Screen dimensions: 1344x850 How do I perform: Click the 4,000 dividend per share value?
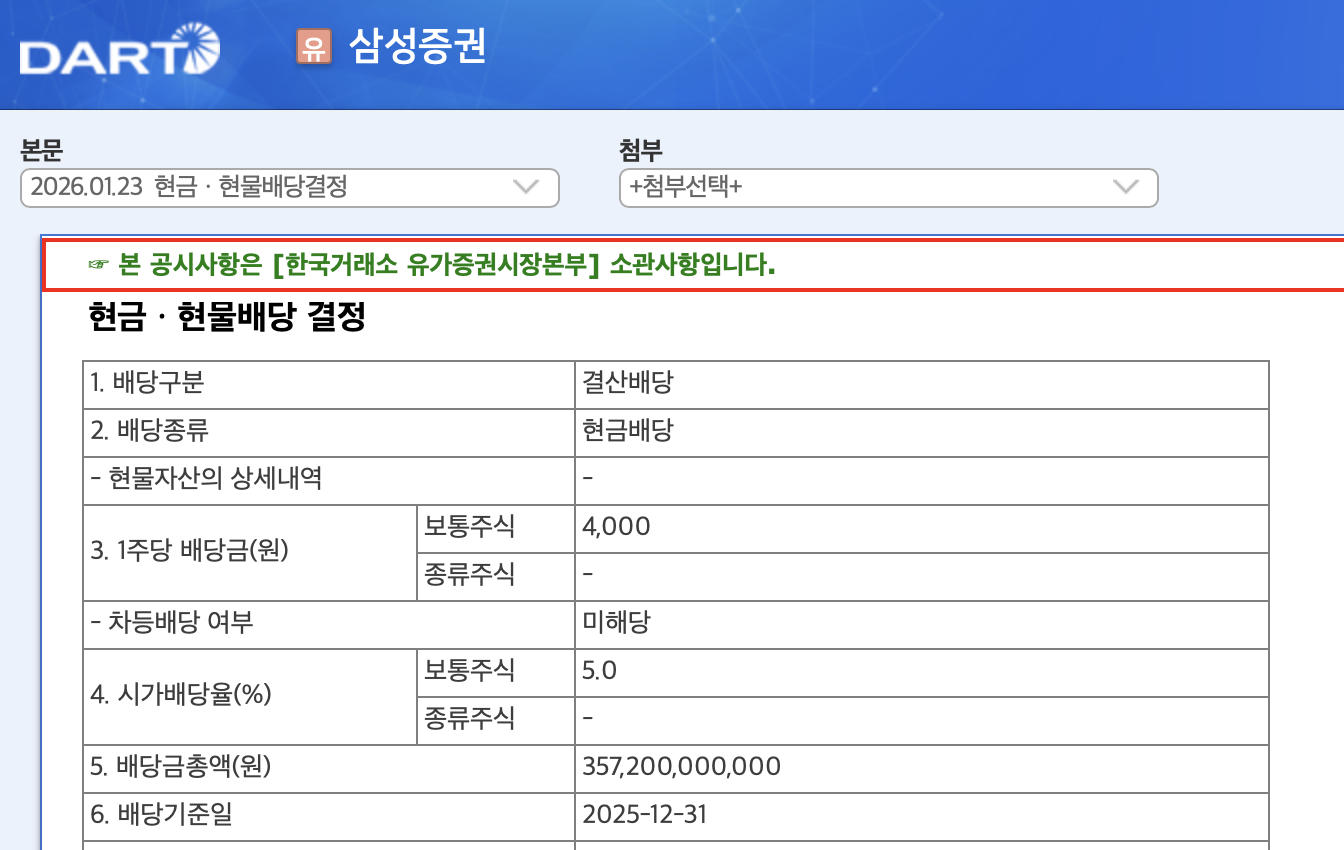click(x=616, y=527)
